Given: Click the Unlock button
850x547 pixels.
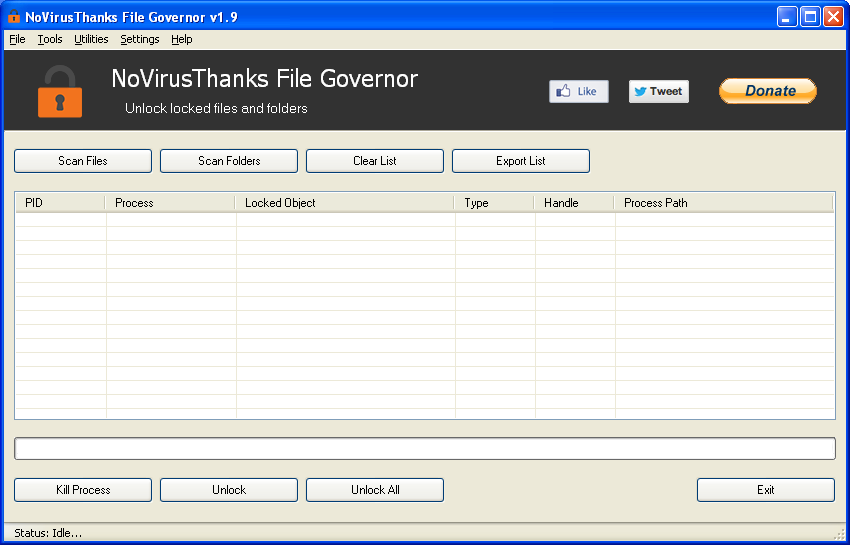Looking at the screenshot, I should click(x=229, y=490).
